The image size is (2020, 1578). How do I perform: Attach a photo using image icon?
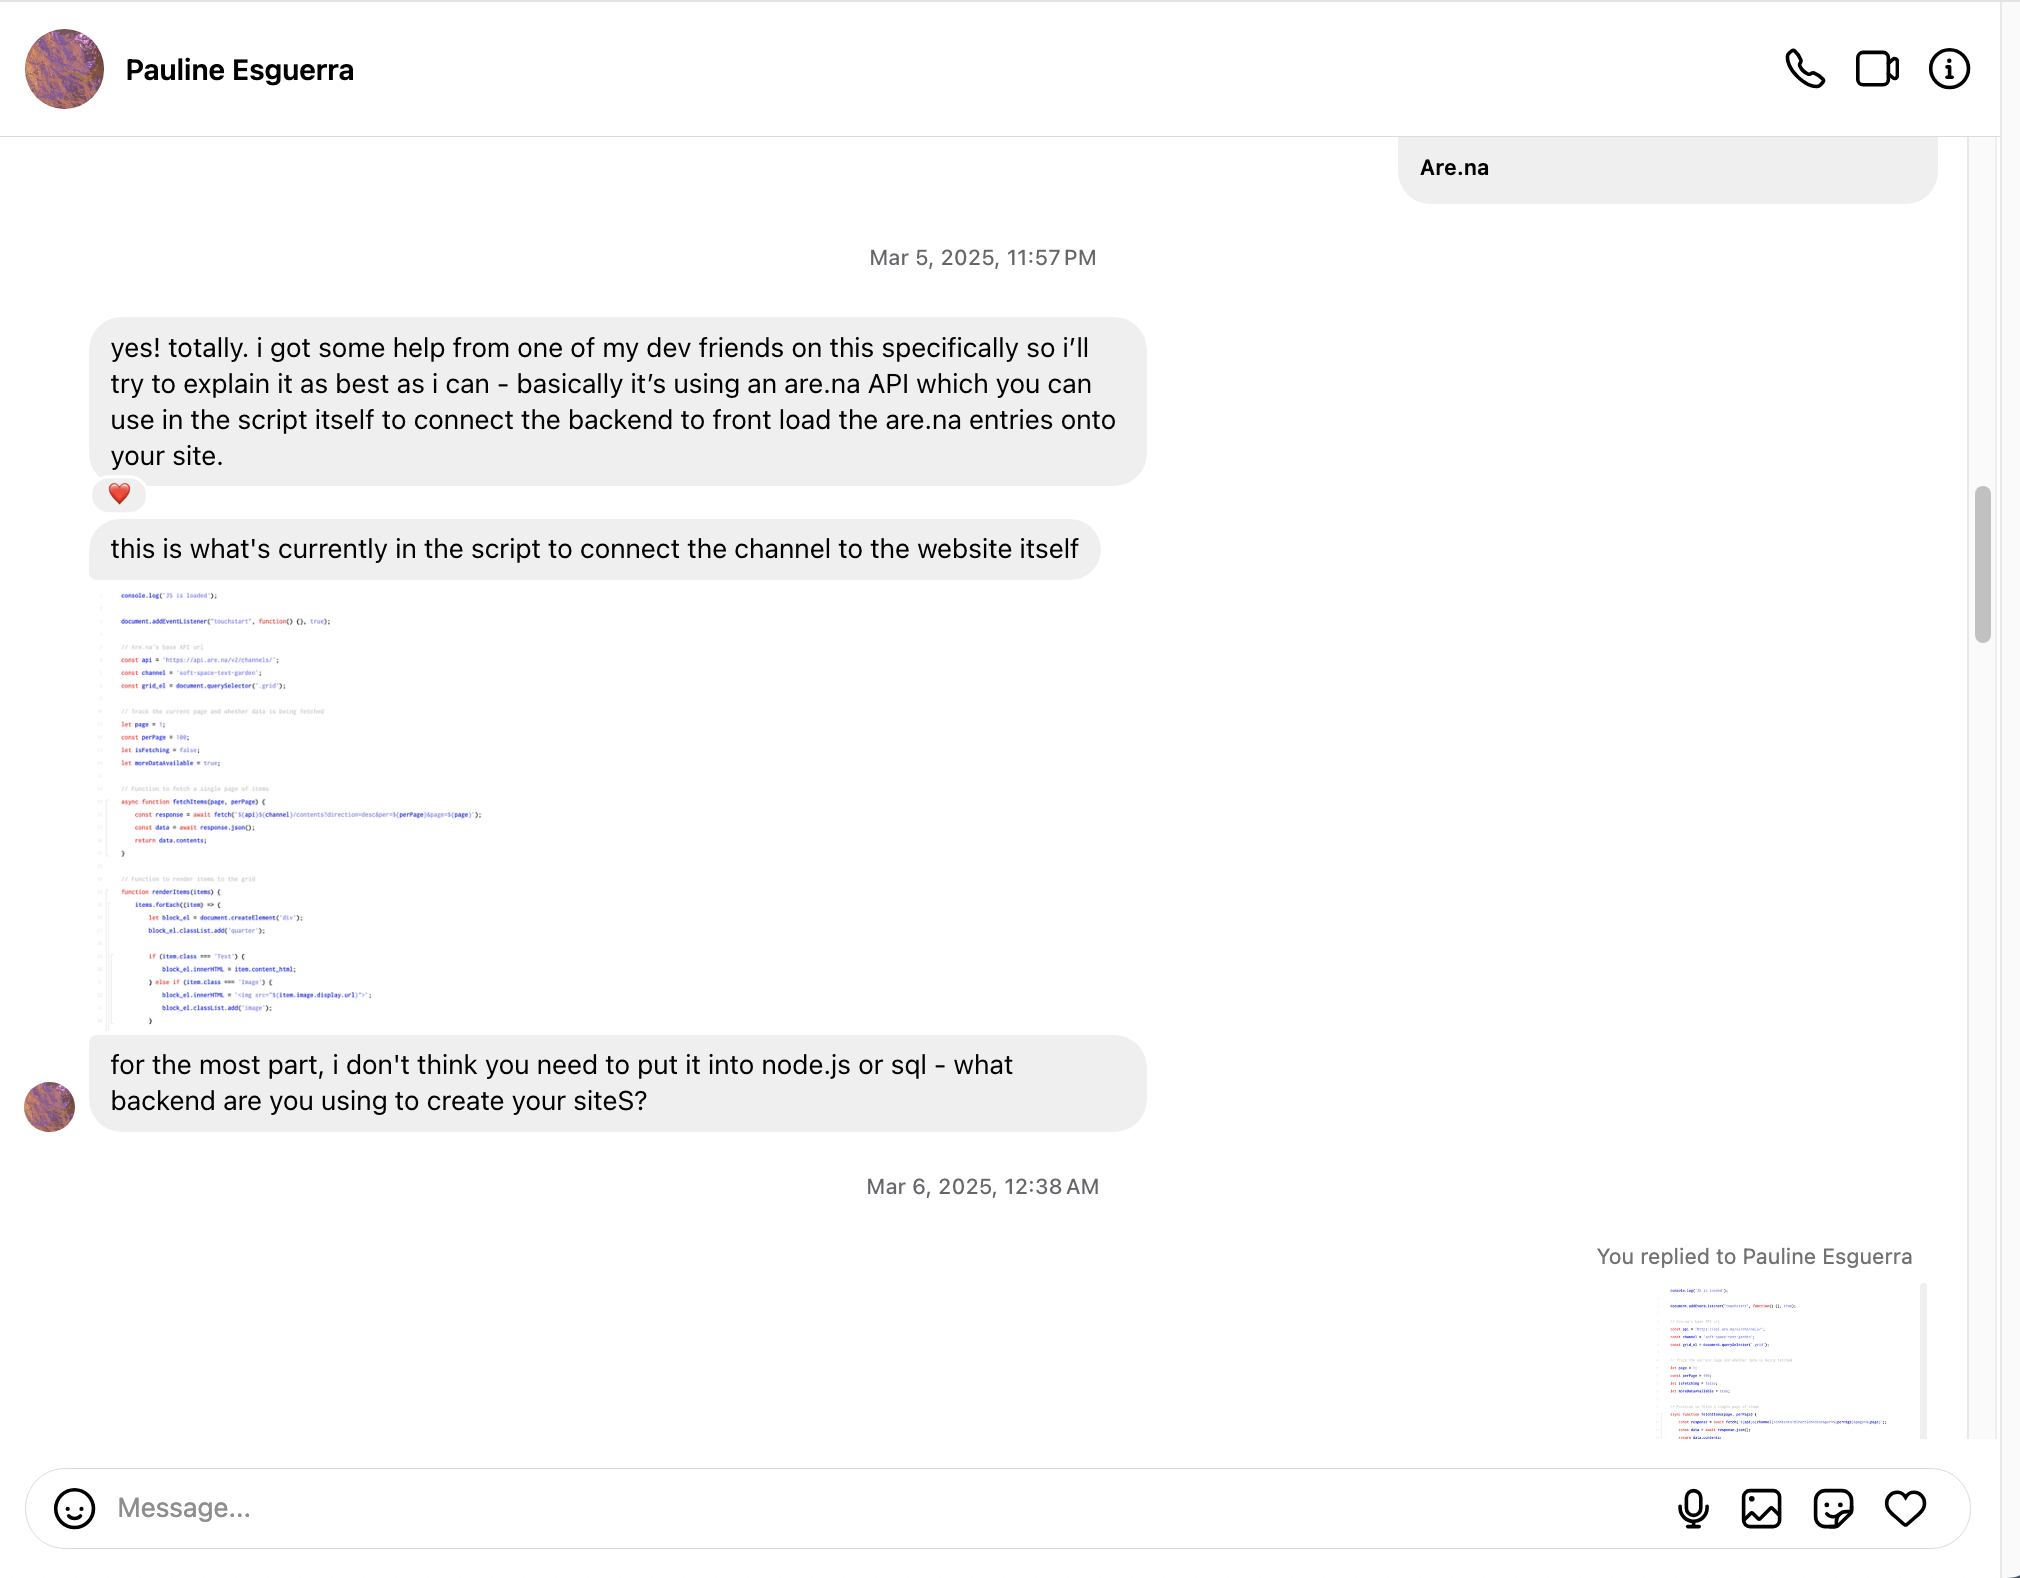1761,1508
